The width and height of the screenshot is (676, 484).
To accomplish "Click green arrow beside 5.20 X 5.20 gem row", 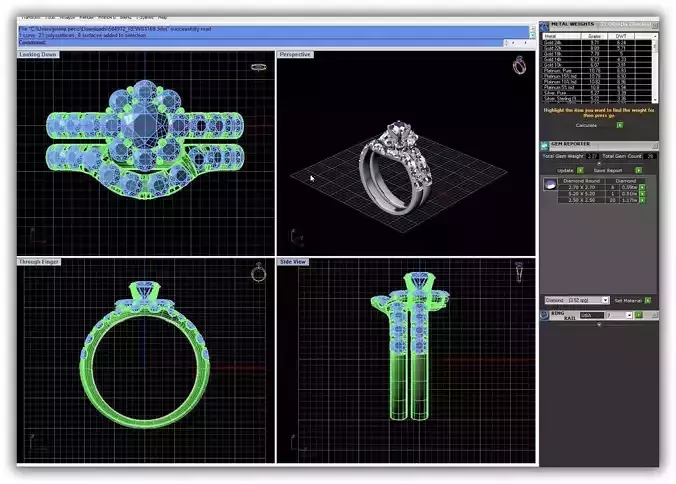I will pos(642,194).
